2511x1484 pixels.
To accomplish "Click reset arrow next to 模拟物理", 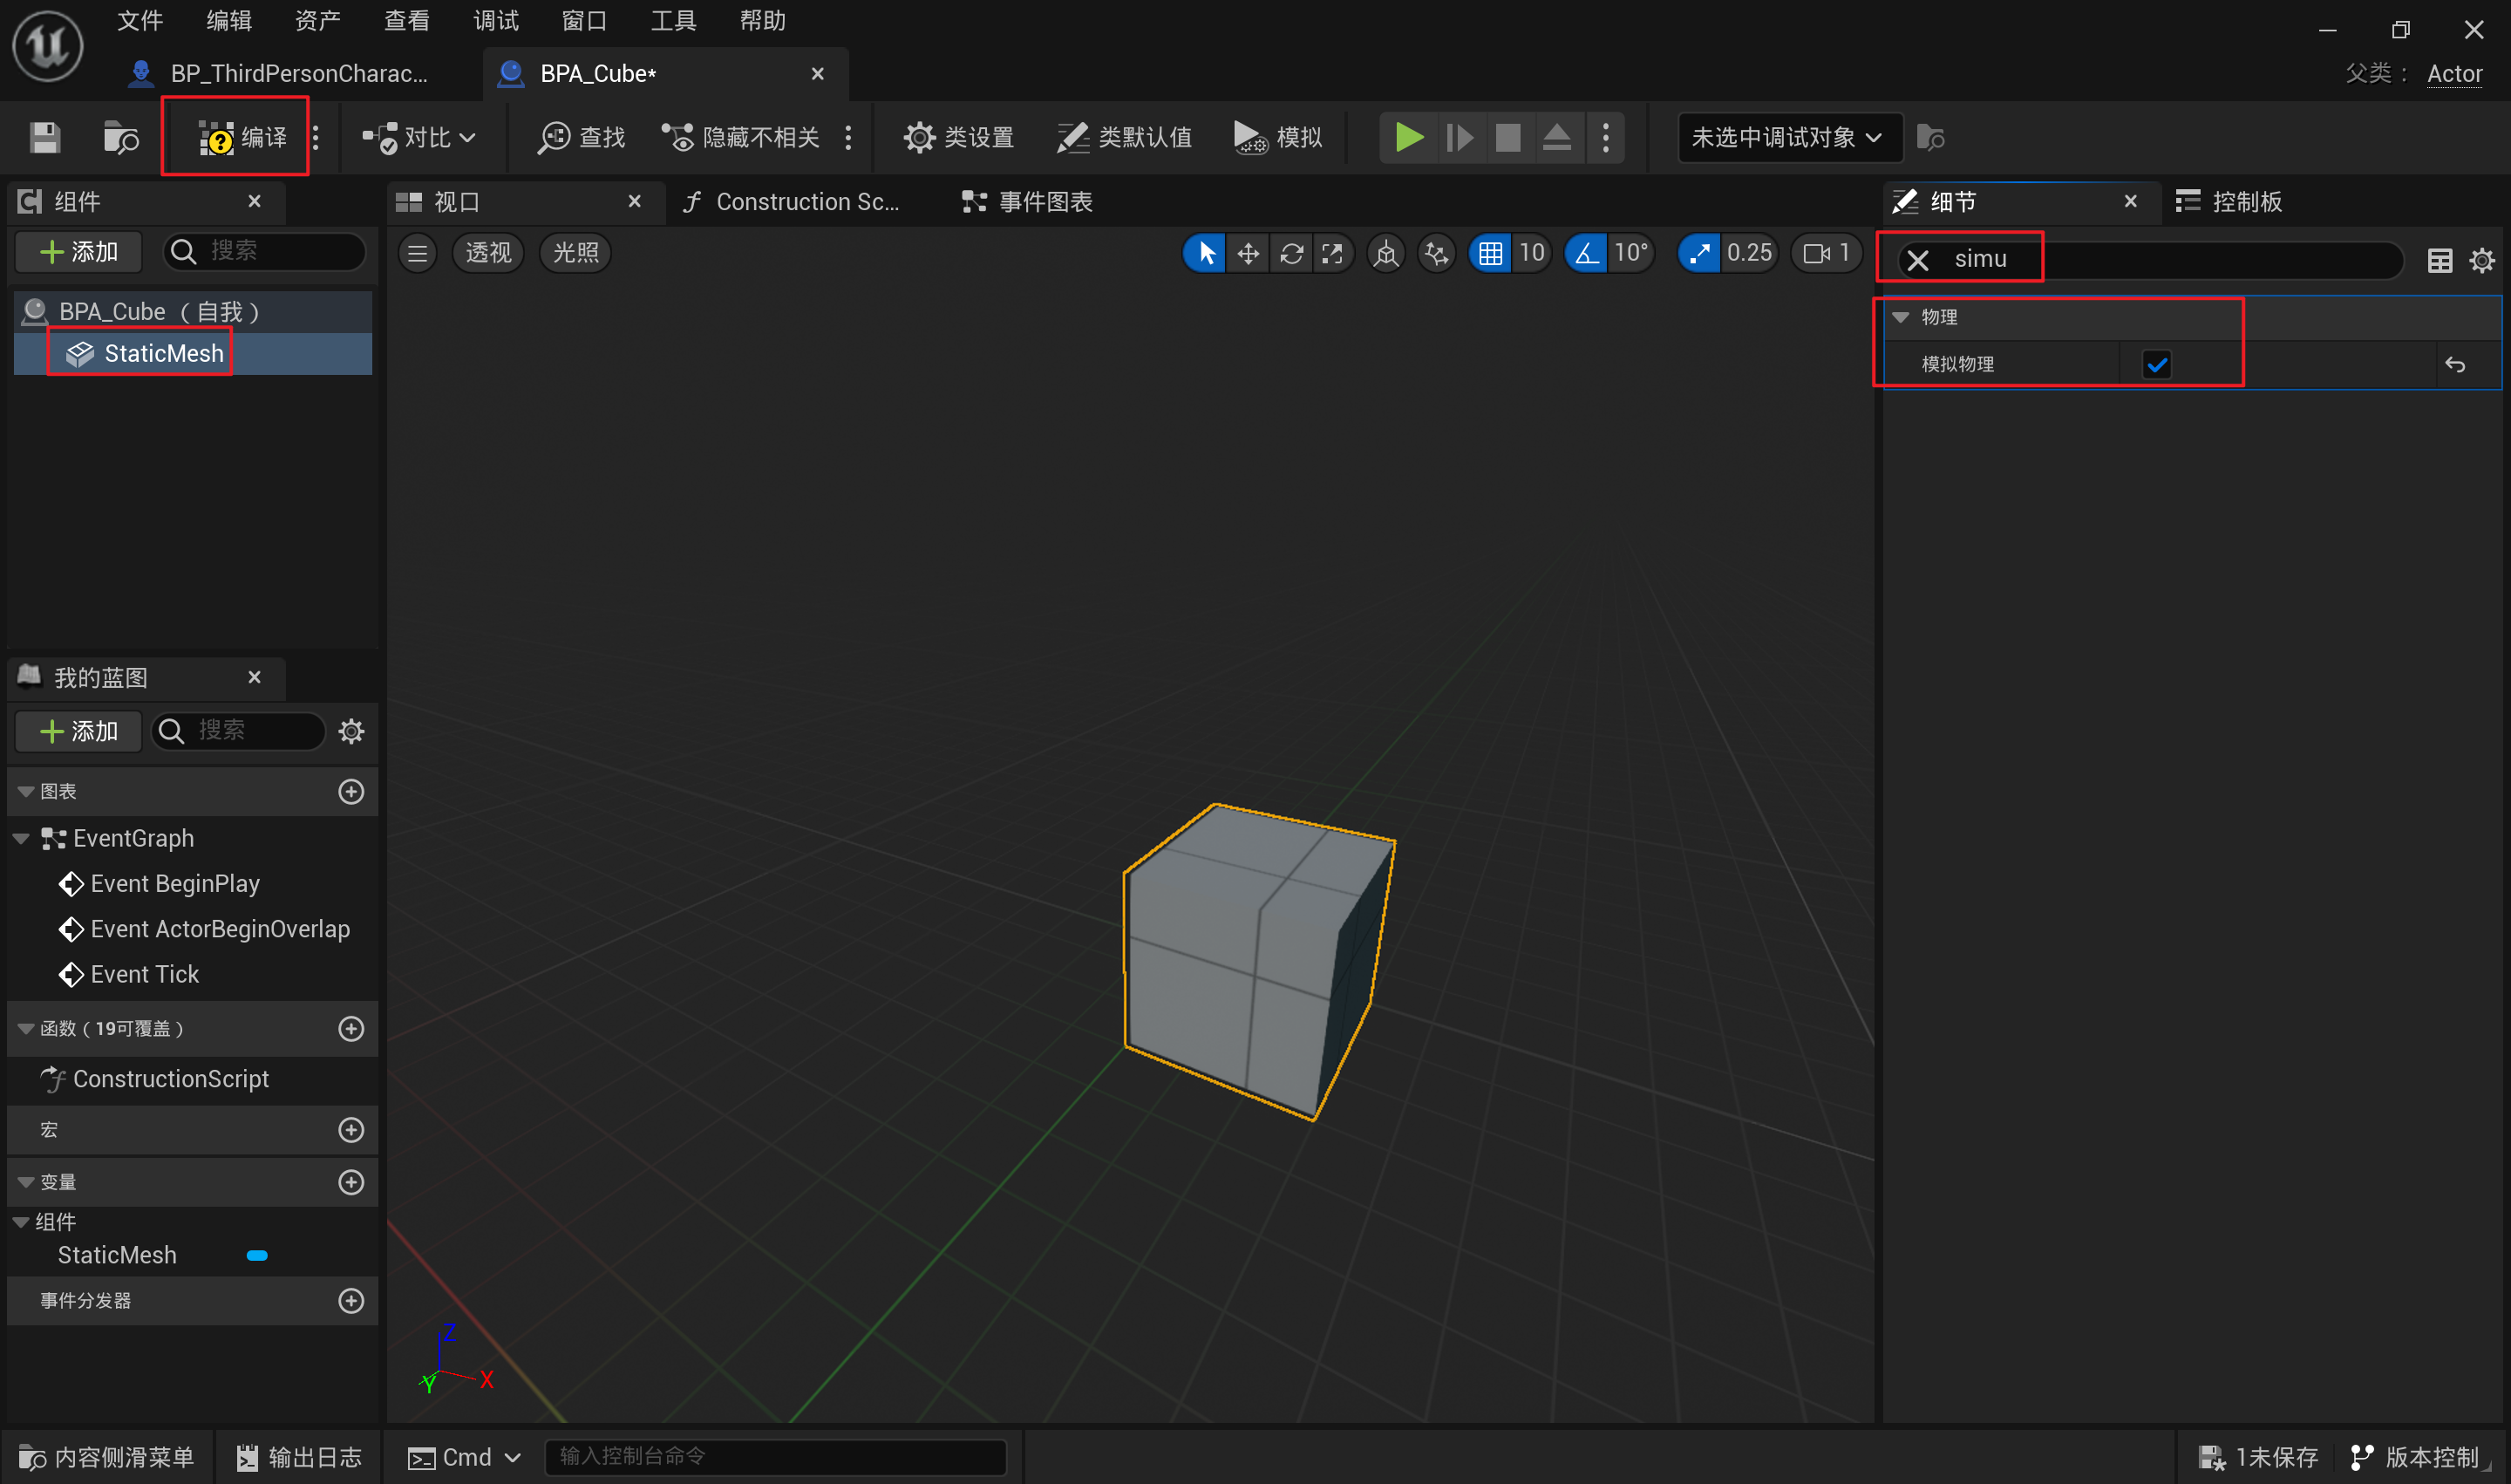I will tap(2454, 365).
